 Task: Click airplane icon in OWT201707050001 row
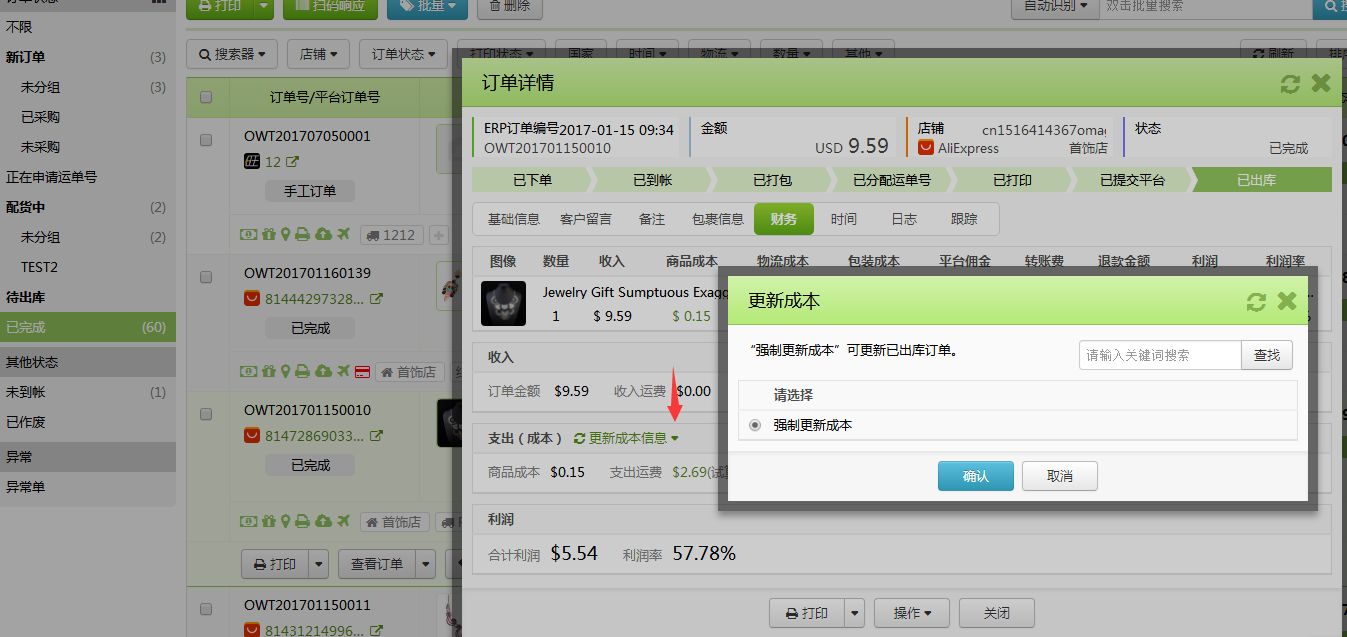(x=343, y=235)
